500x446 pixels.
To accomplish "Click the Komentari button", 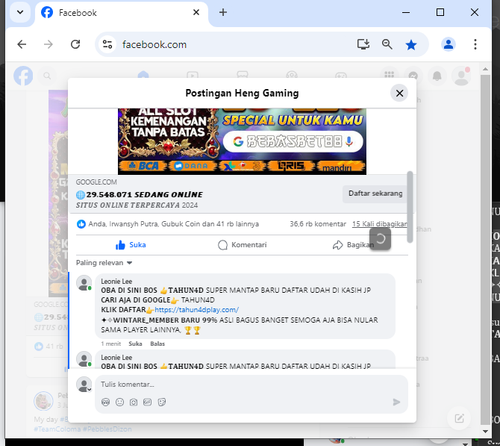I will (x=242, y=245).
